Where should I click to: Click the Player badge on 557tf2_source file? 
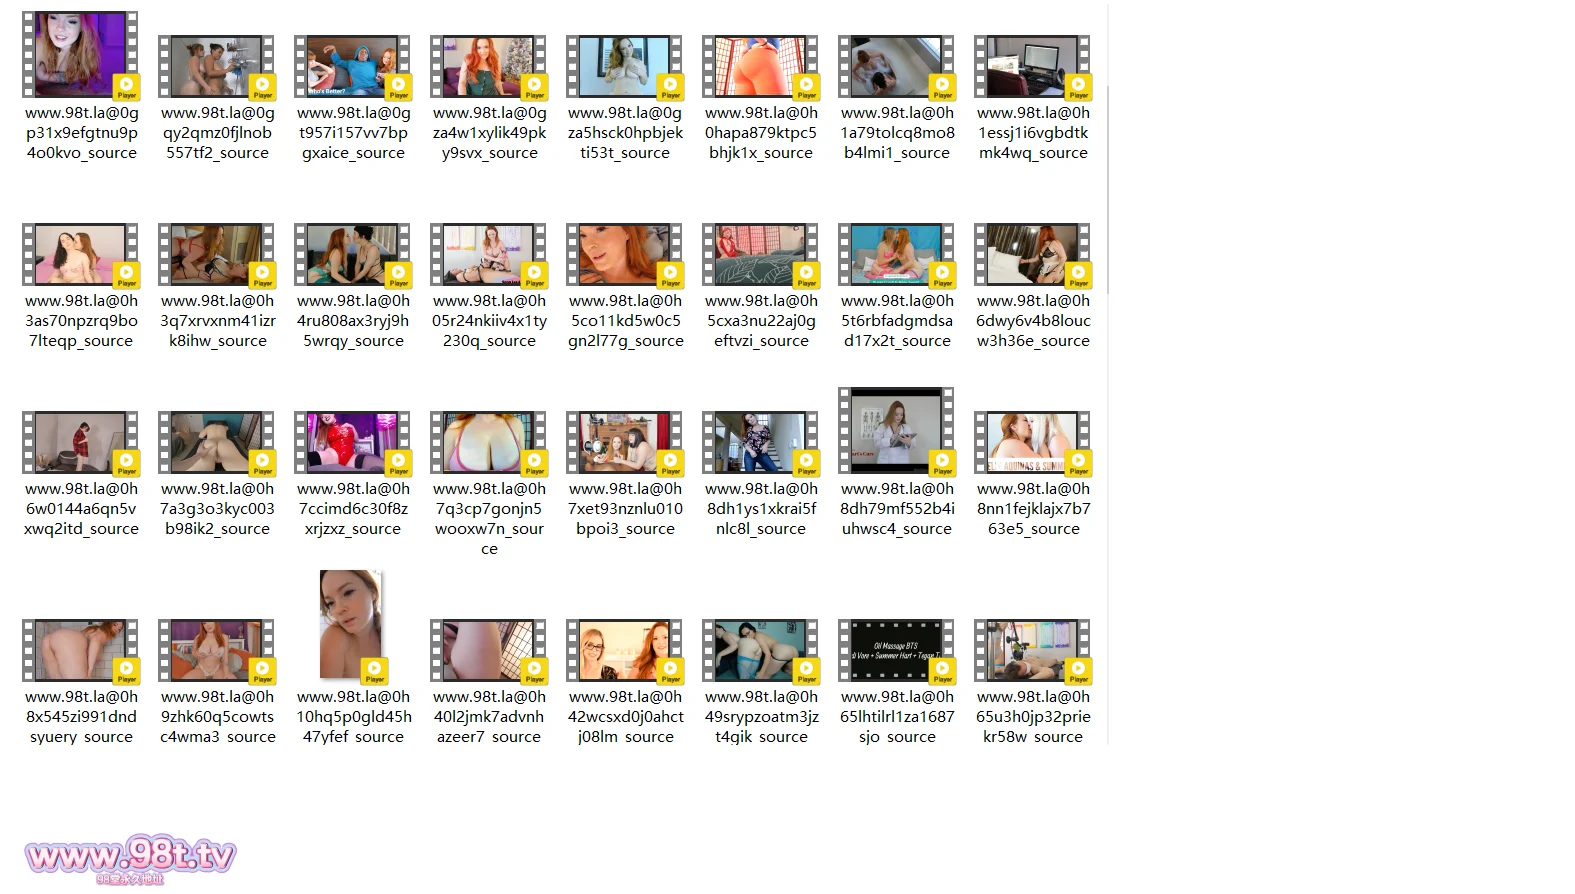pyautogui.click(x=263, y=87)
